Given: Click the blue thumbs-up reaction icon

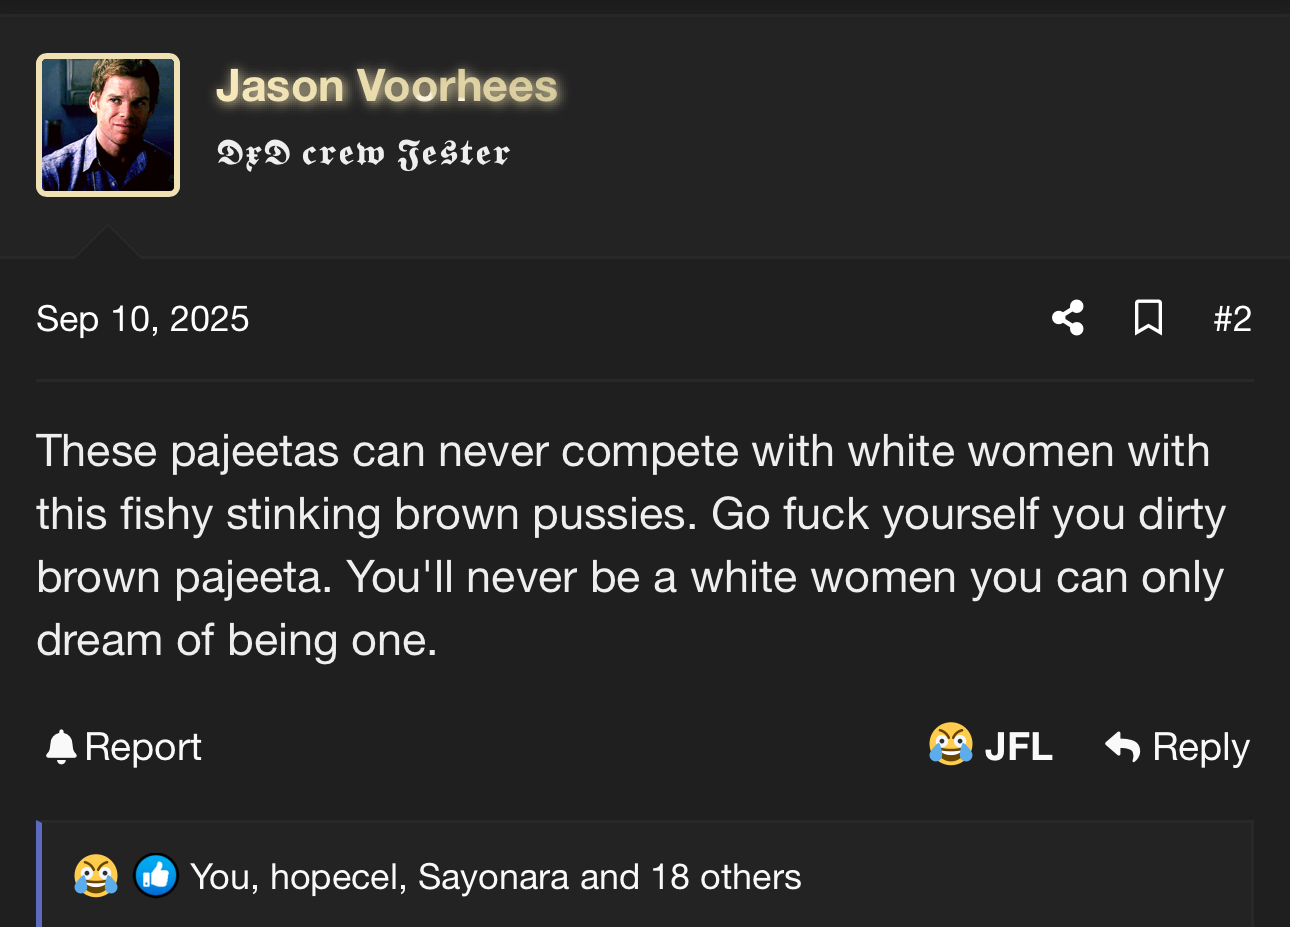Looking at the screenshot, I should coord(156,876).
